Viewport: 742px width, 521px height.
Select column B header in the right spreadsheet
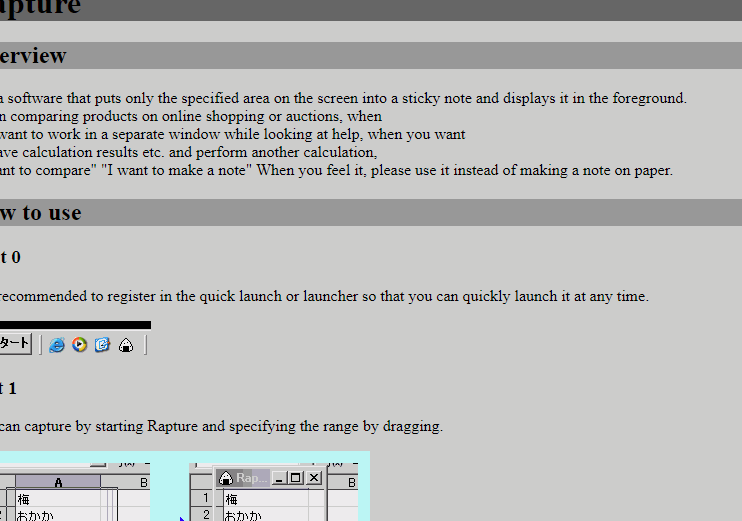pos(343,482)
